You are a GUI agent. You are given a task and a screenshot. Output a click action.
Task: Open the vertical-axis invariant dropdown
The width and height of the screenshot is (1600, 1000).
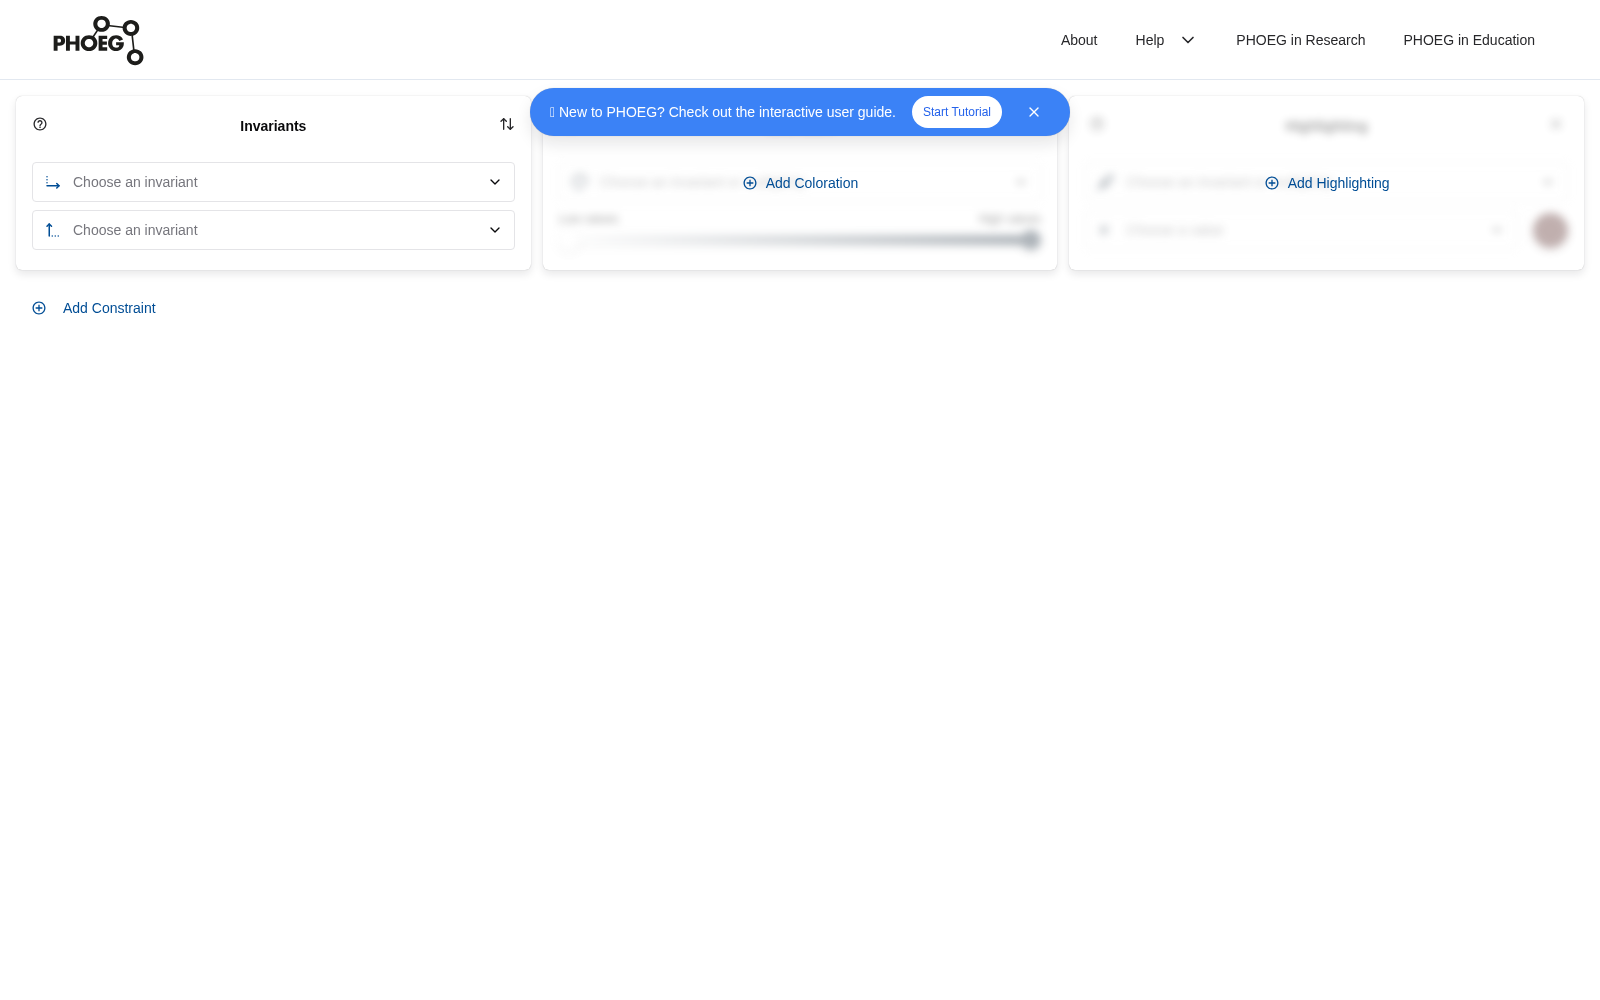point(273,230)
